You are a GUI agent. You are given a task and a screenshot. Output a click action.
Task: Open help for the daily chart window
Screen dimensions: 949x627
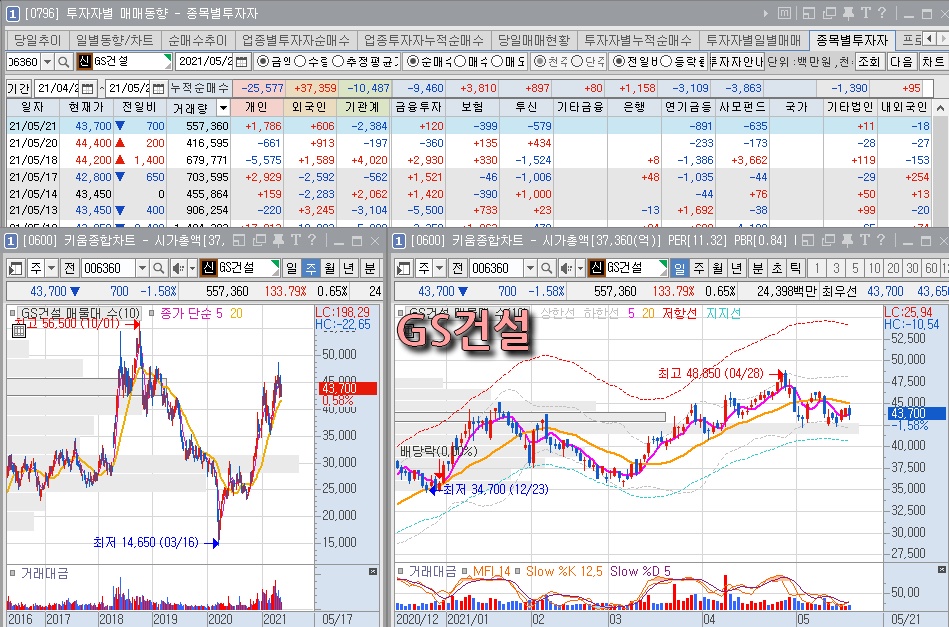pos(881,241)
